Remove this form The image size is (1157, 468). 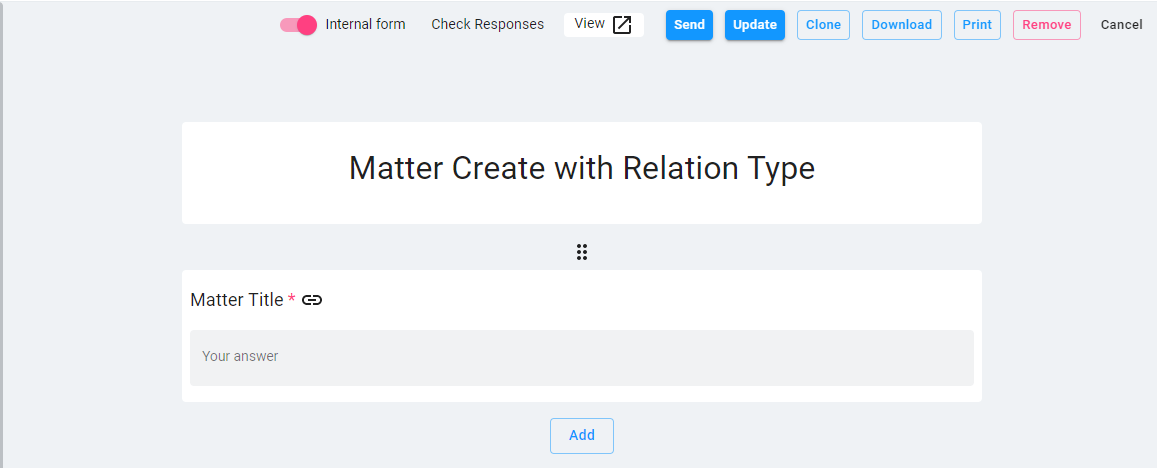[1046, 25]
